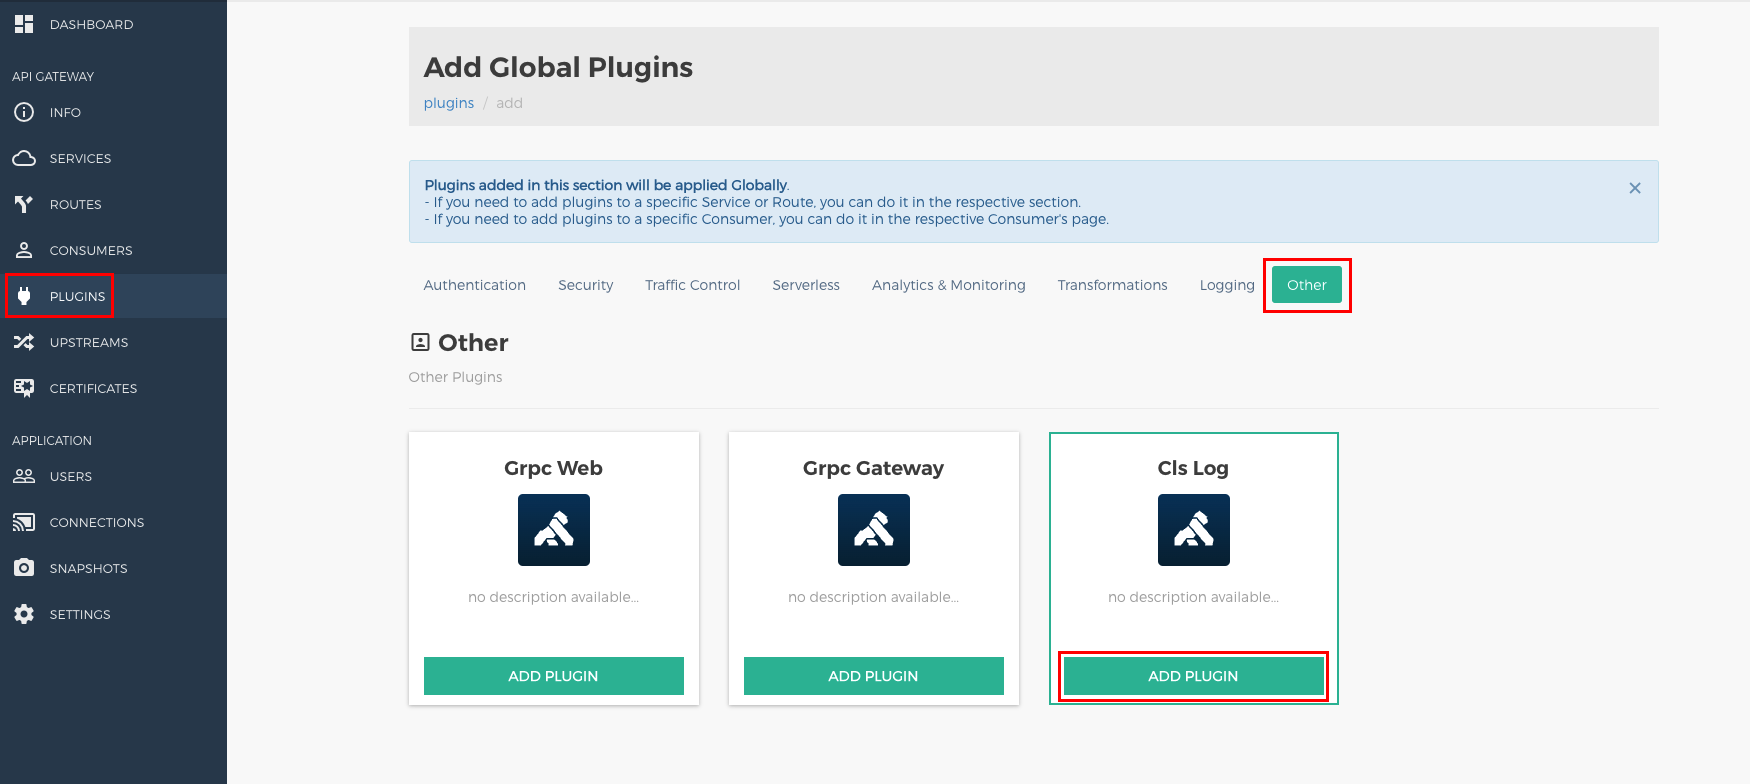
Task: Click the Grpc Gateway Kong logo
Action: tap(874, 530)
